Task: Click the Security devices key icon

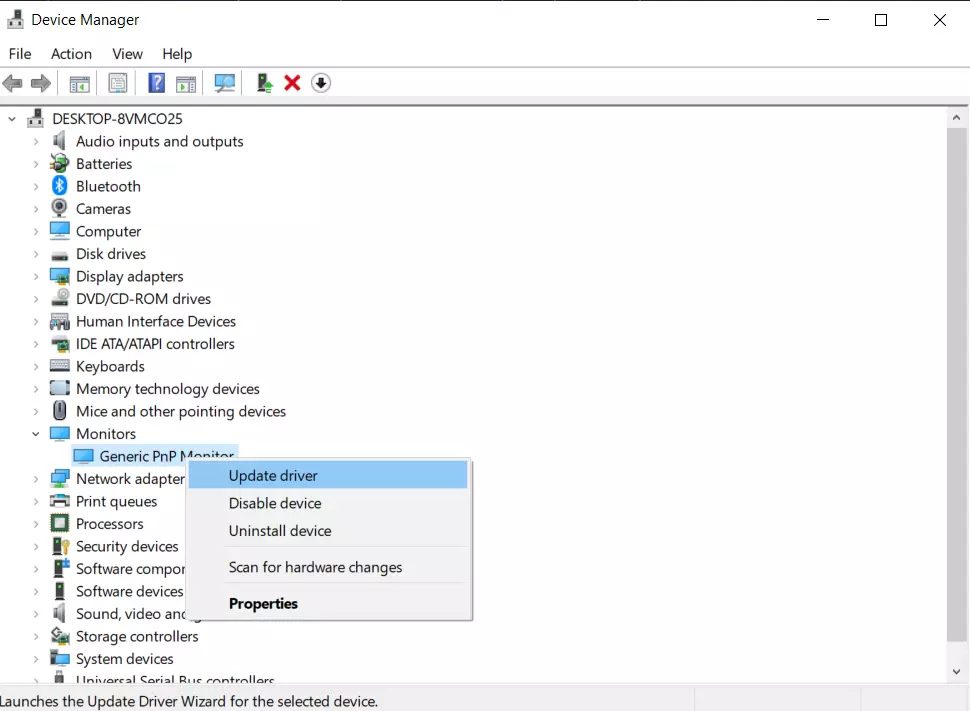Action: coord(60,546)
